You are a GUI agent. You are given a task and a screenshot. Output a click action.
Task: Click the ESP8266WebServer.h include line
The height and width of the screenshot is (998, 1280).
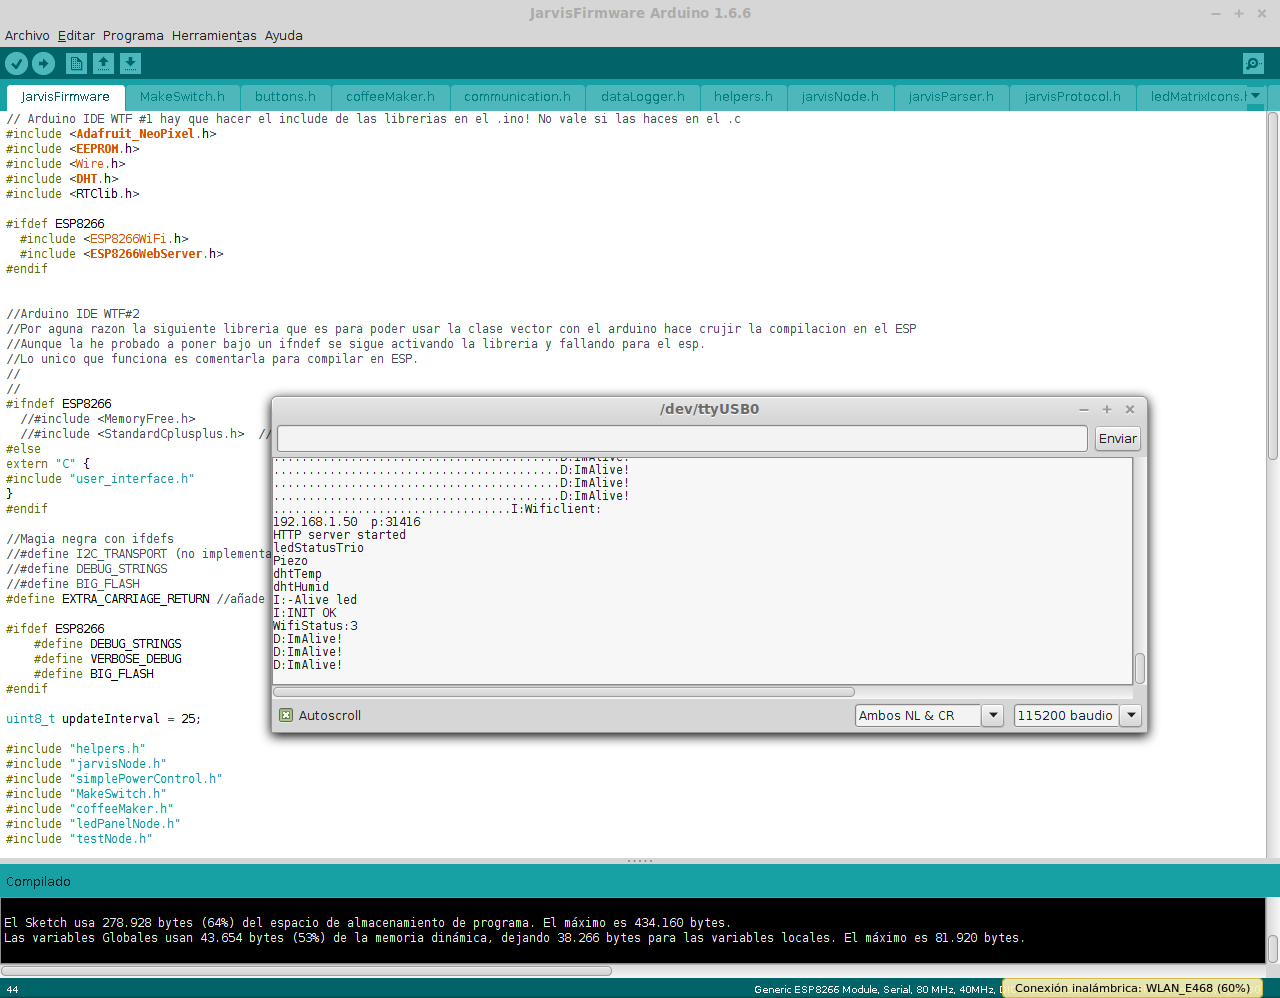[x=122, y=254]
